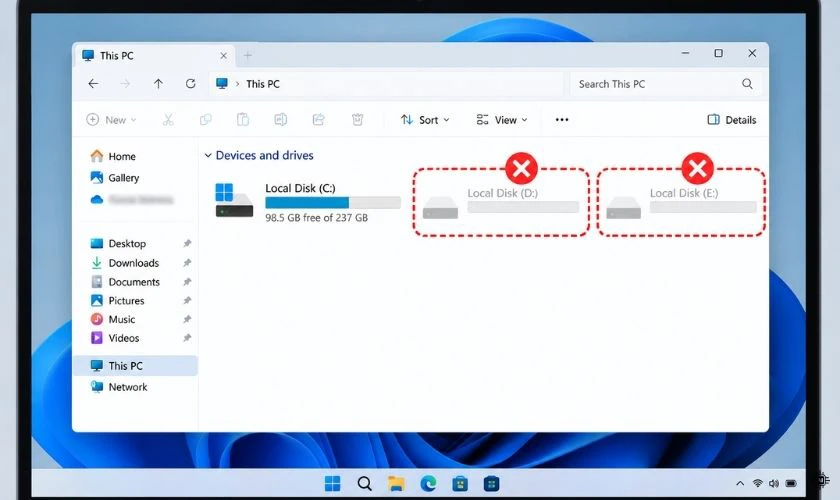
Task: Open the New item dropdown
Action: (111, 120)
